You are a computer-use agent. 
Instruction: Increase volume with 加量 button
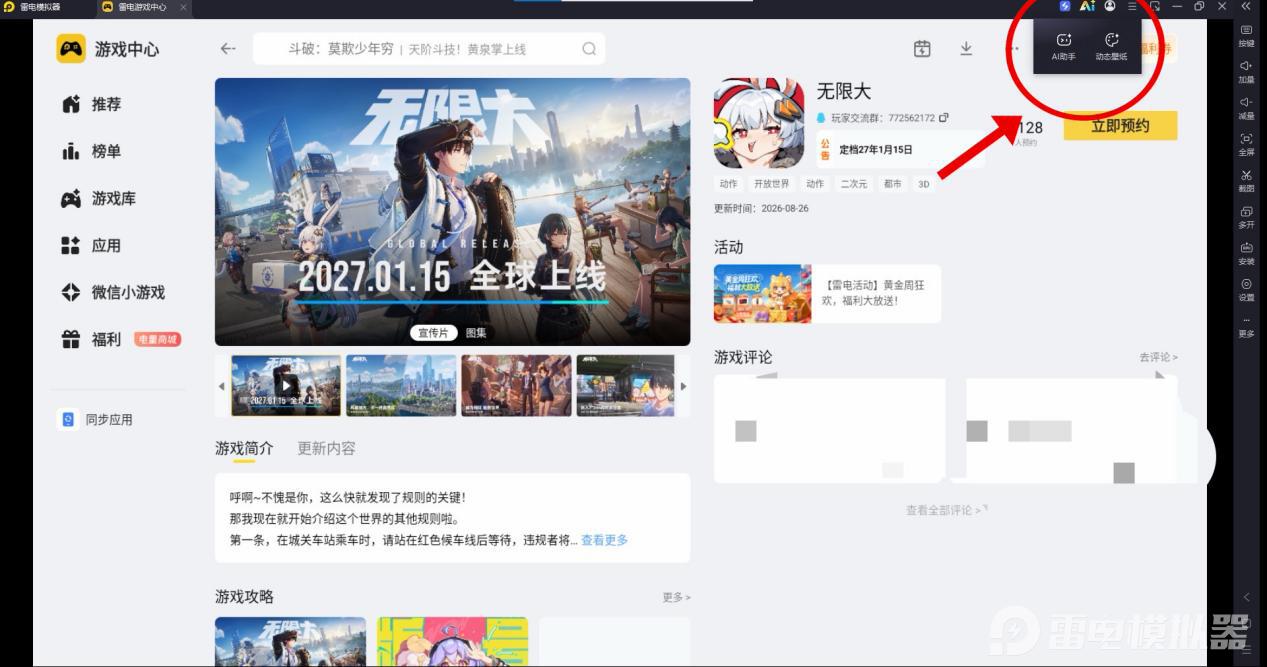click(1246, 72)
